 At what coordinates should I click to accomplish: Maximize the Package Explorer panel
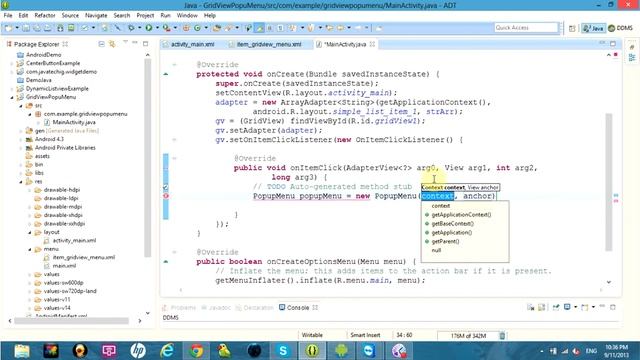(x=145, y=43)
